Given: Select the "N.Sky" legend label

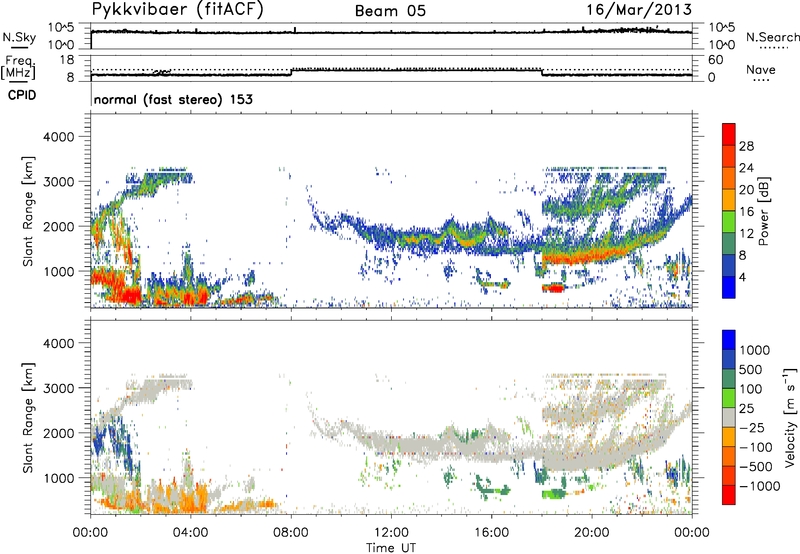Looking at the screenshot, I should tap(19, 37).
